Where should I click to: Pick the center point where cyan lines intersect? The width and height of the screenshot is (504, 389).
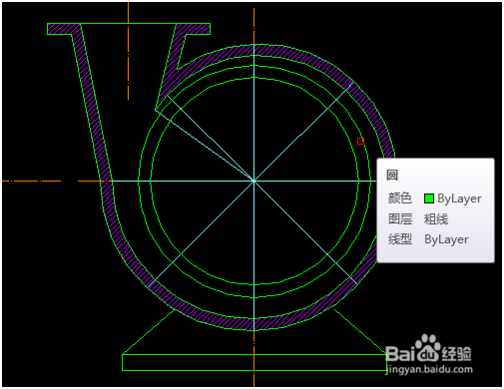click(254, 181)
